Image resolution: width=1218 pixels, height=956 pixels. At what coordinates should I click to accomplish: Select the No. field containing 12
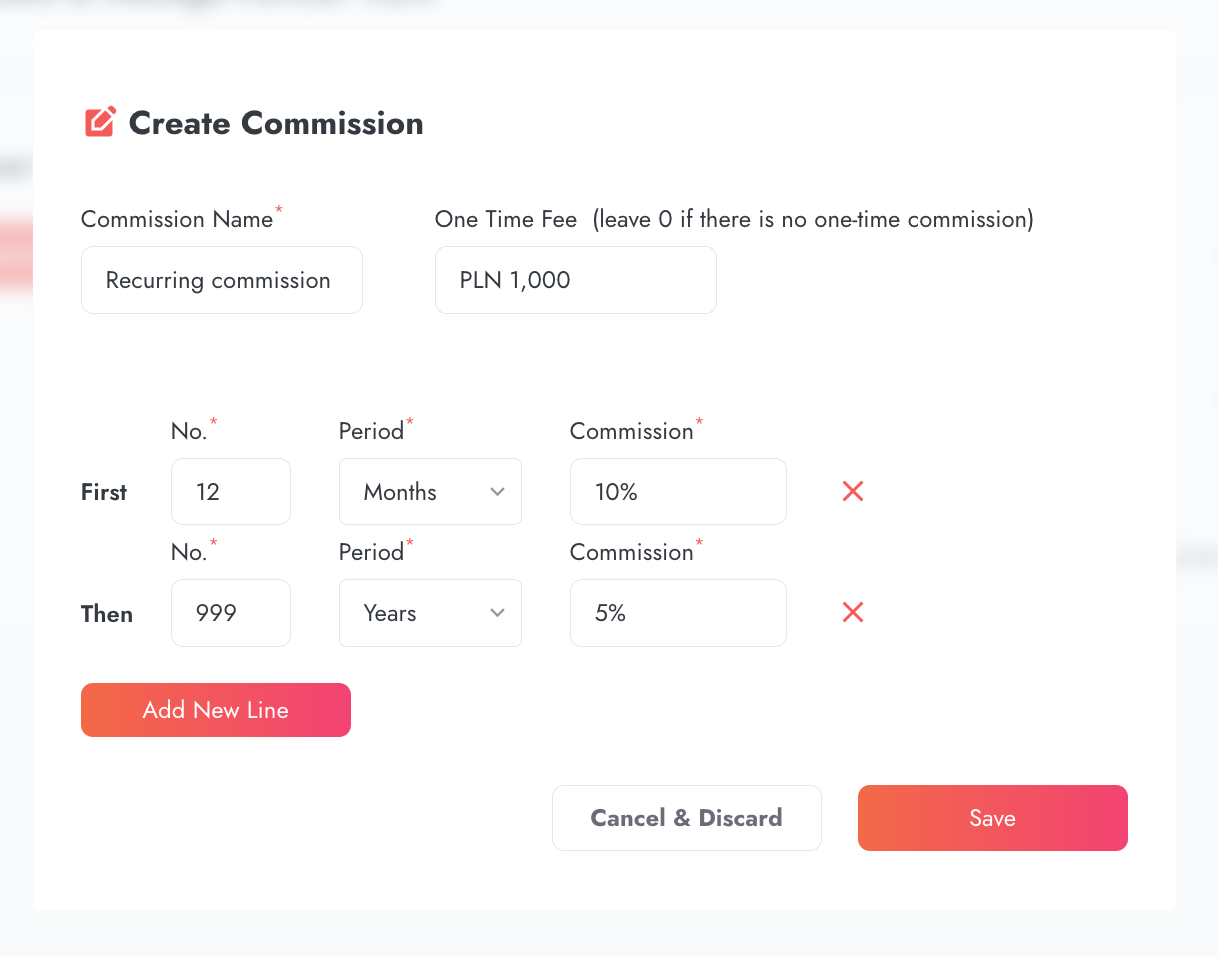(230, 491)
